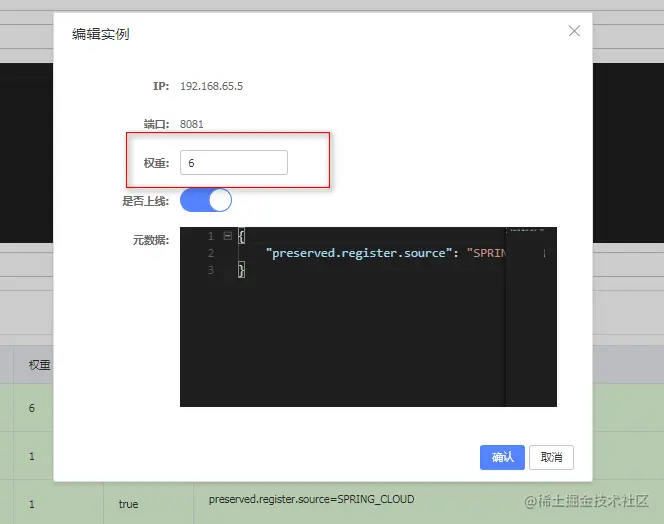Click the editor minimap on the right side
The image size is (664, 524).
(531, 317)
